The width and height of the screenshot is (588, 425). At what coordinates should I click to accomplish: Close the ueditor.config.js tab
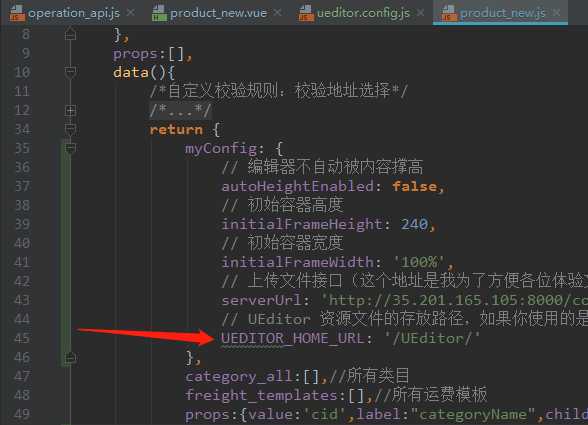421,13
